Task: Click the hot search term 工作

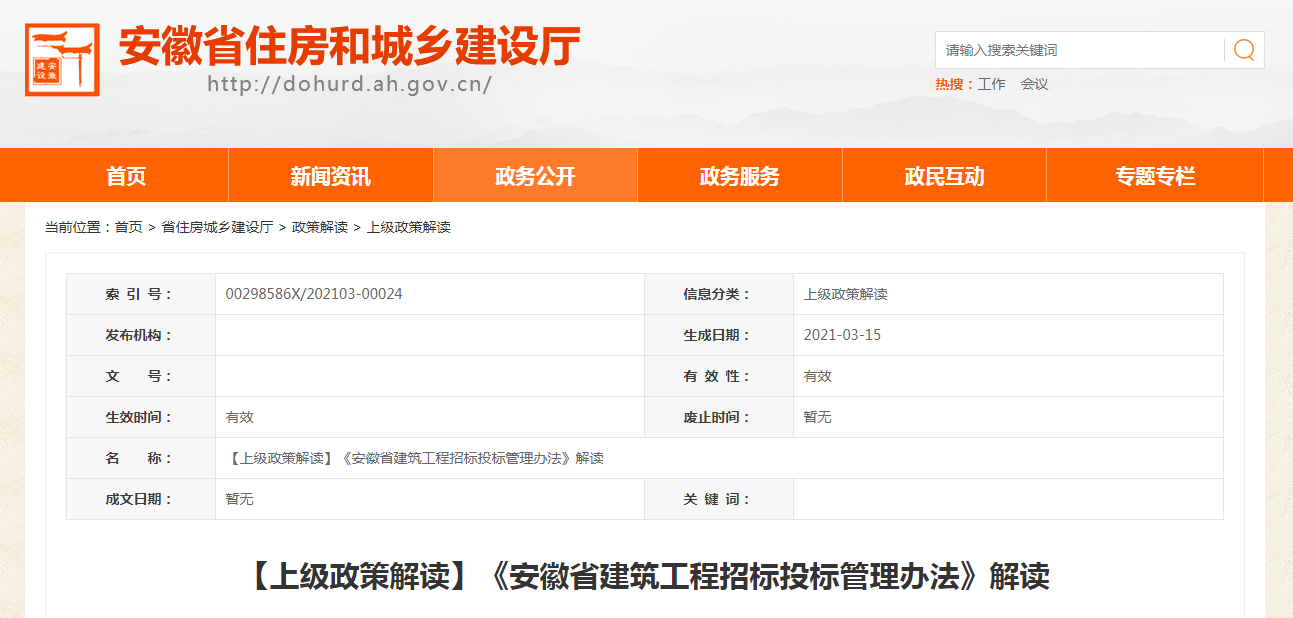Action: pyautogui.click(x=992, y=85)
